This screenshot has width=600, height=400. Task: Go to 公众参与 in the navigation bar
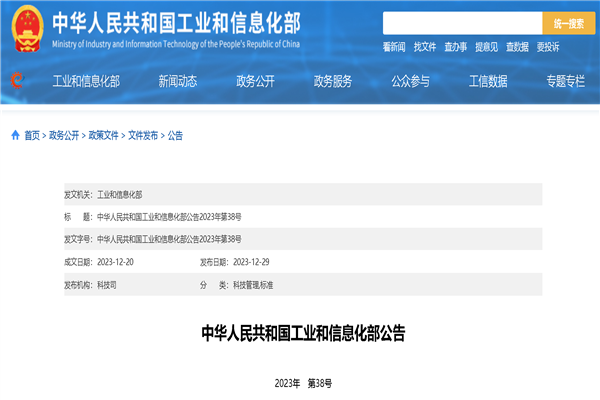[410, 81]
